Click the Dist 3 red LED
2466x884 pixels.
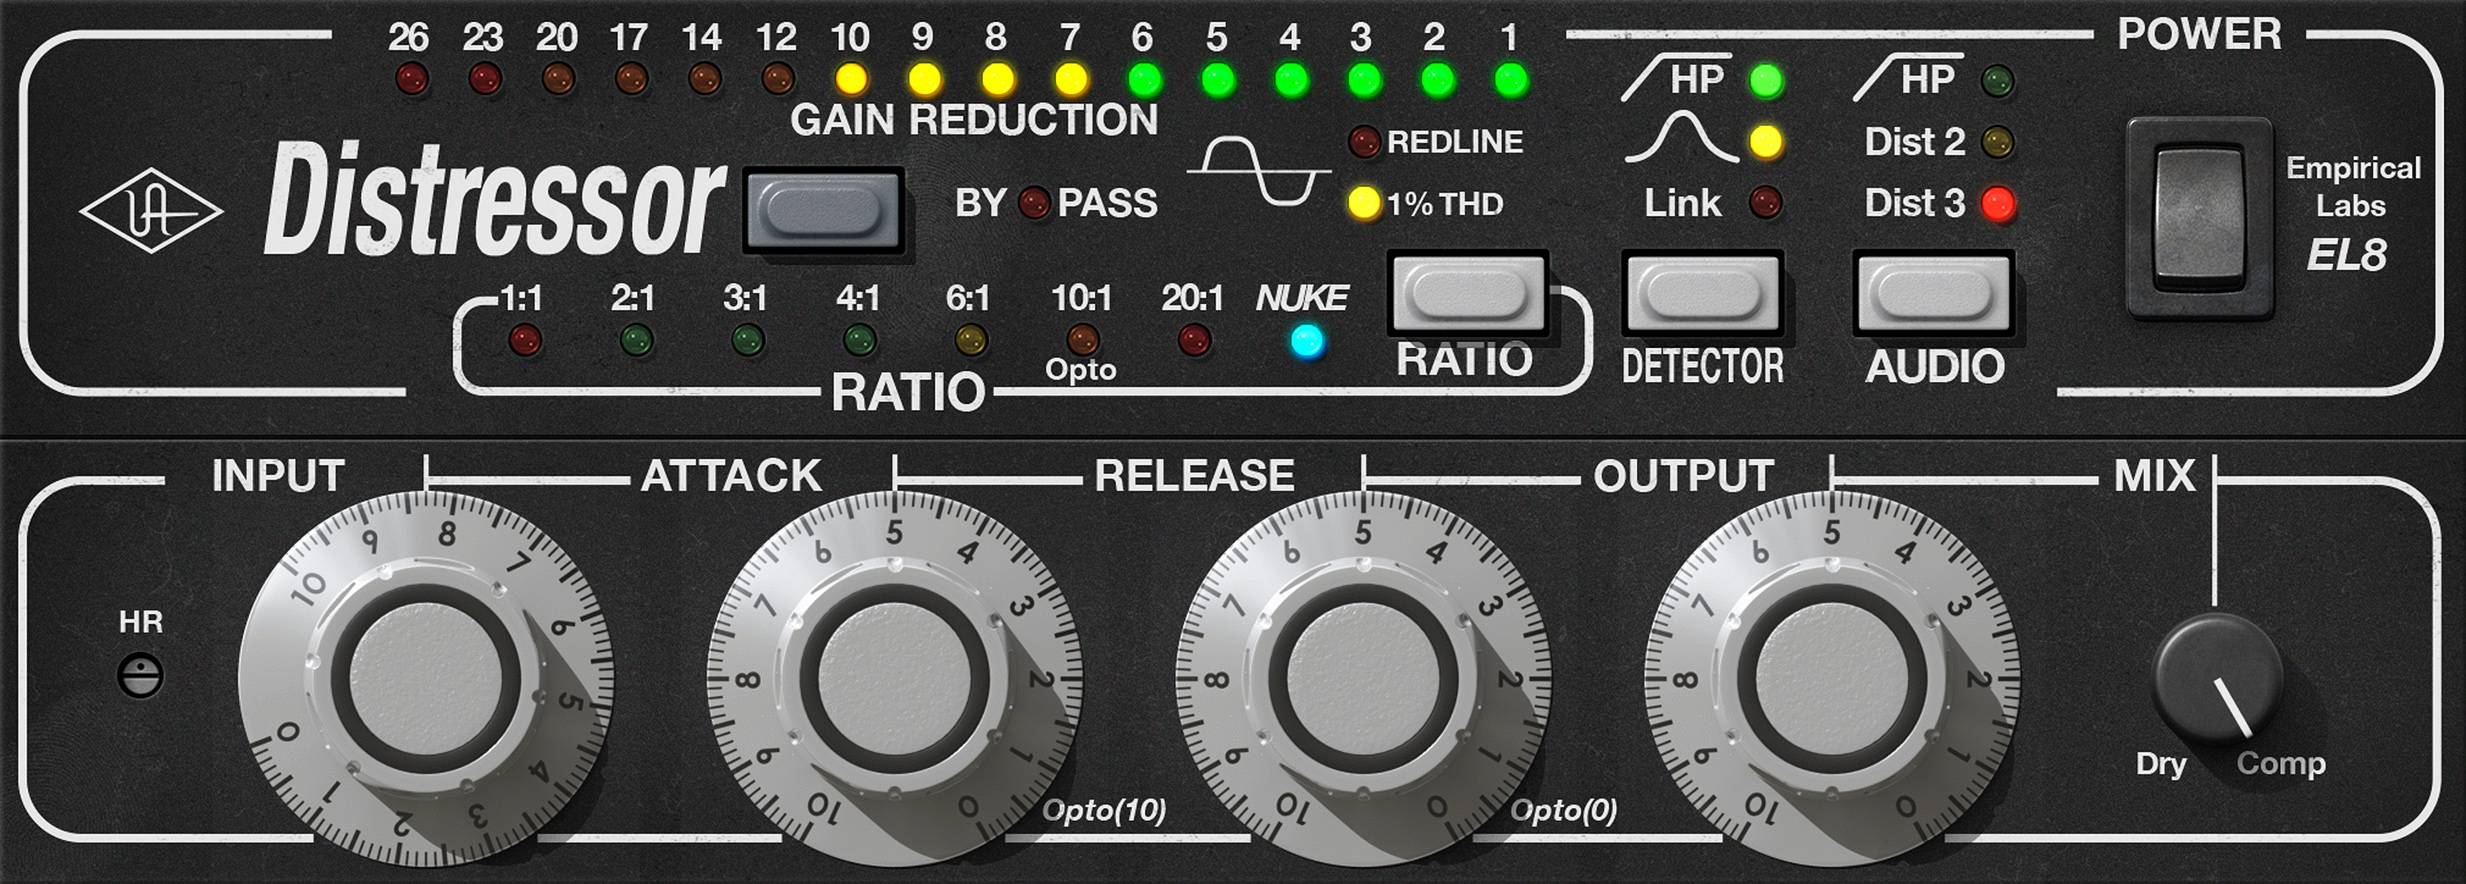tap(1998, 204)
